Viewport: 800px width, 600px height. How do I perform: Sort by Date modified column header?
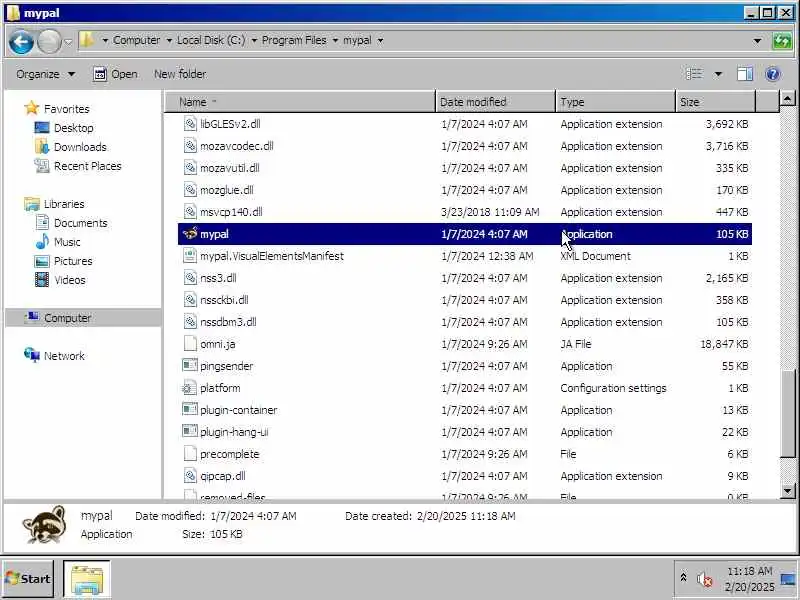[495, 102]
